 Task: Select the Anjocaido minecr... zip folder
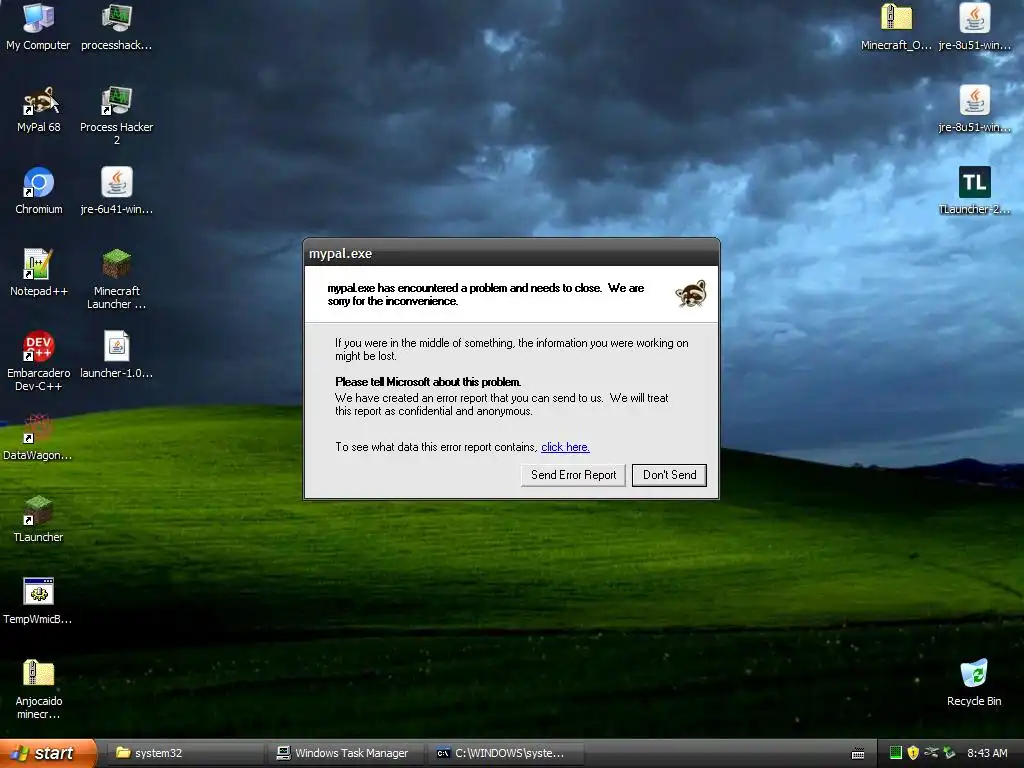pyautogui.click(x=39, y=690)
